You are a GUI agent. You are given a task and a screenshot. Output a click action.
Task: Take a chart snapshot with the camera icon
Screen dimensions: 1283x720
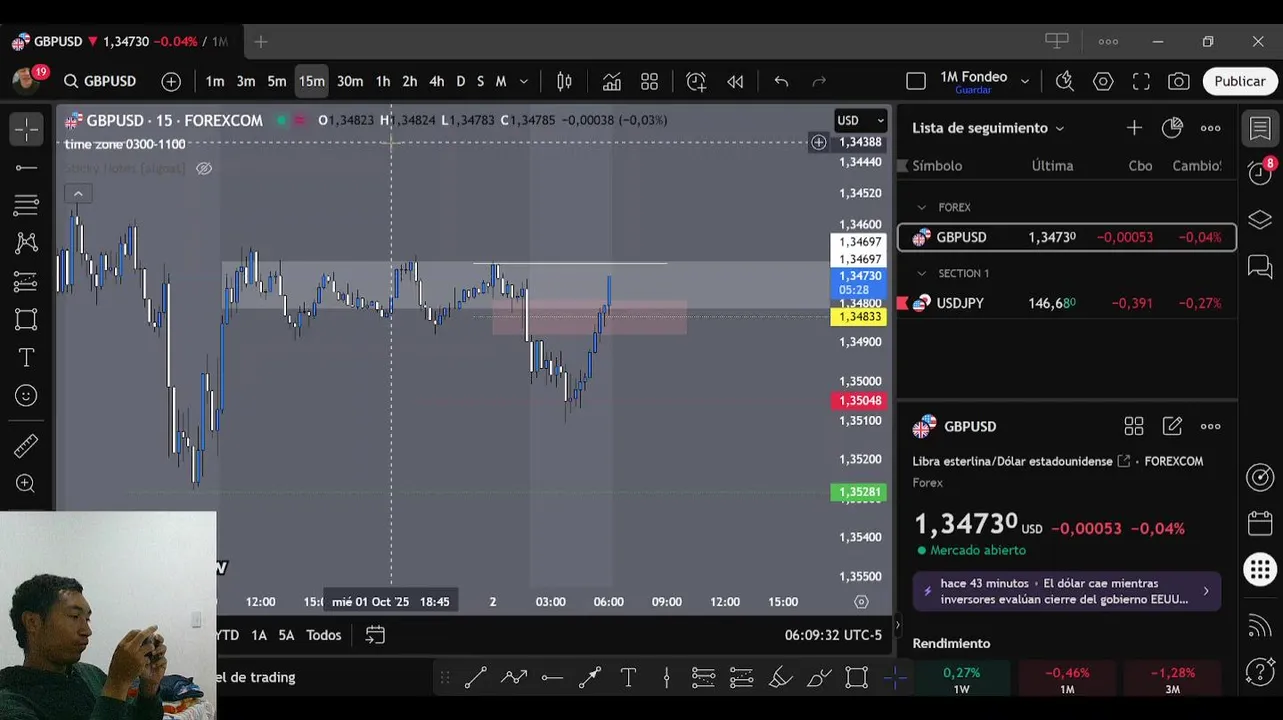pyautogui.click(x=1179, y=81)
